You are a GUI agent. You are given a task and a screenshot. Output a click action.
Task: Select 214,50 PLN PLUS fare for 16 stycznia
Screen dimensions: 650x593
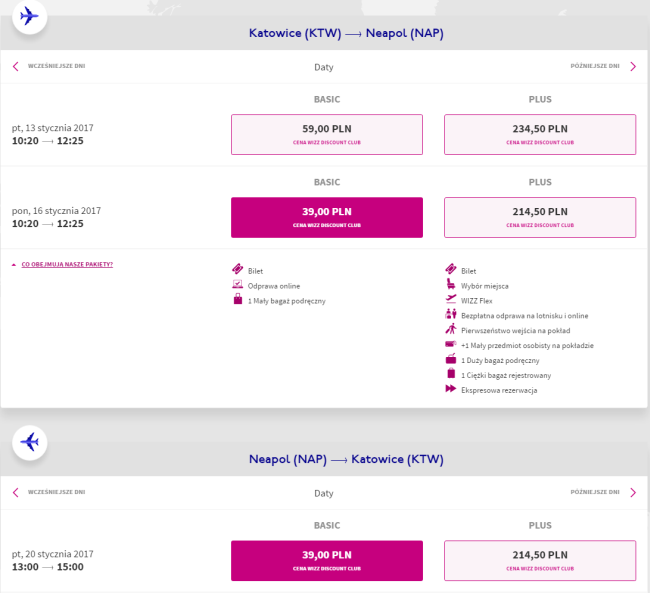(x=540, y=217)
